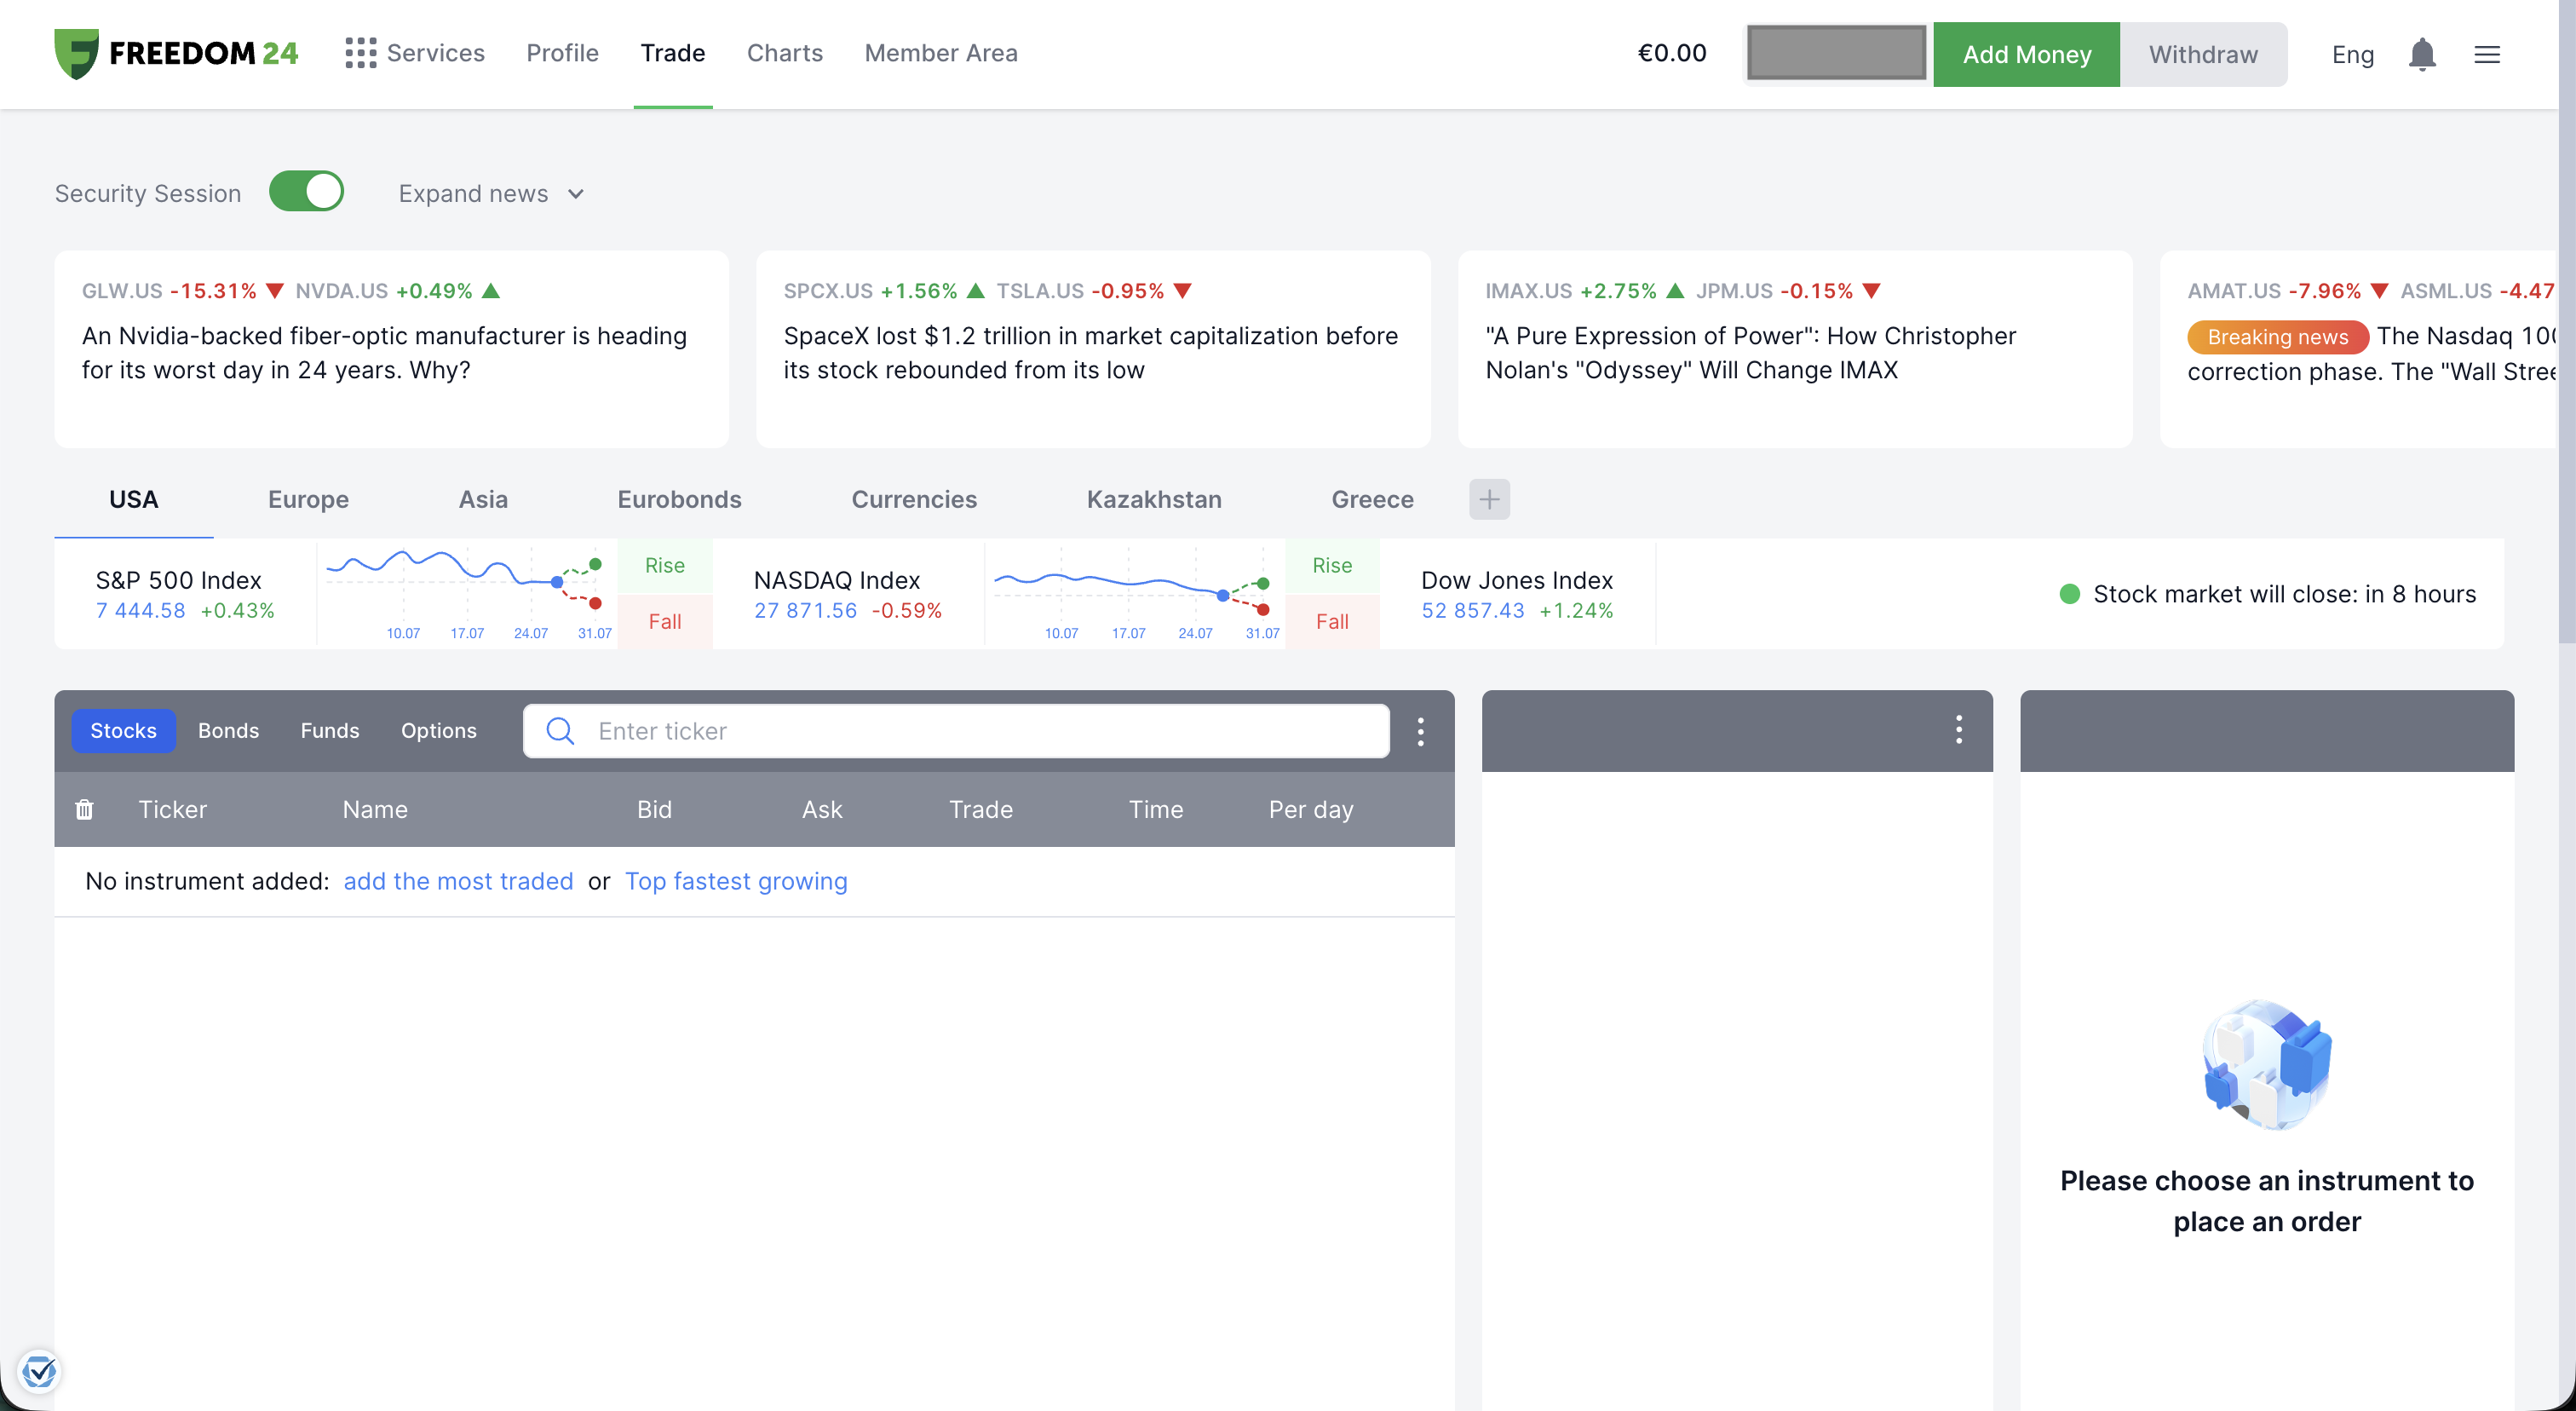Go to the Trade section
2576x1411 pixels.
[673, 53]
